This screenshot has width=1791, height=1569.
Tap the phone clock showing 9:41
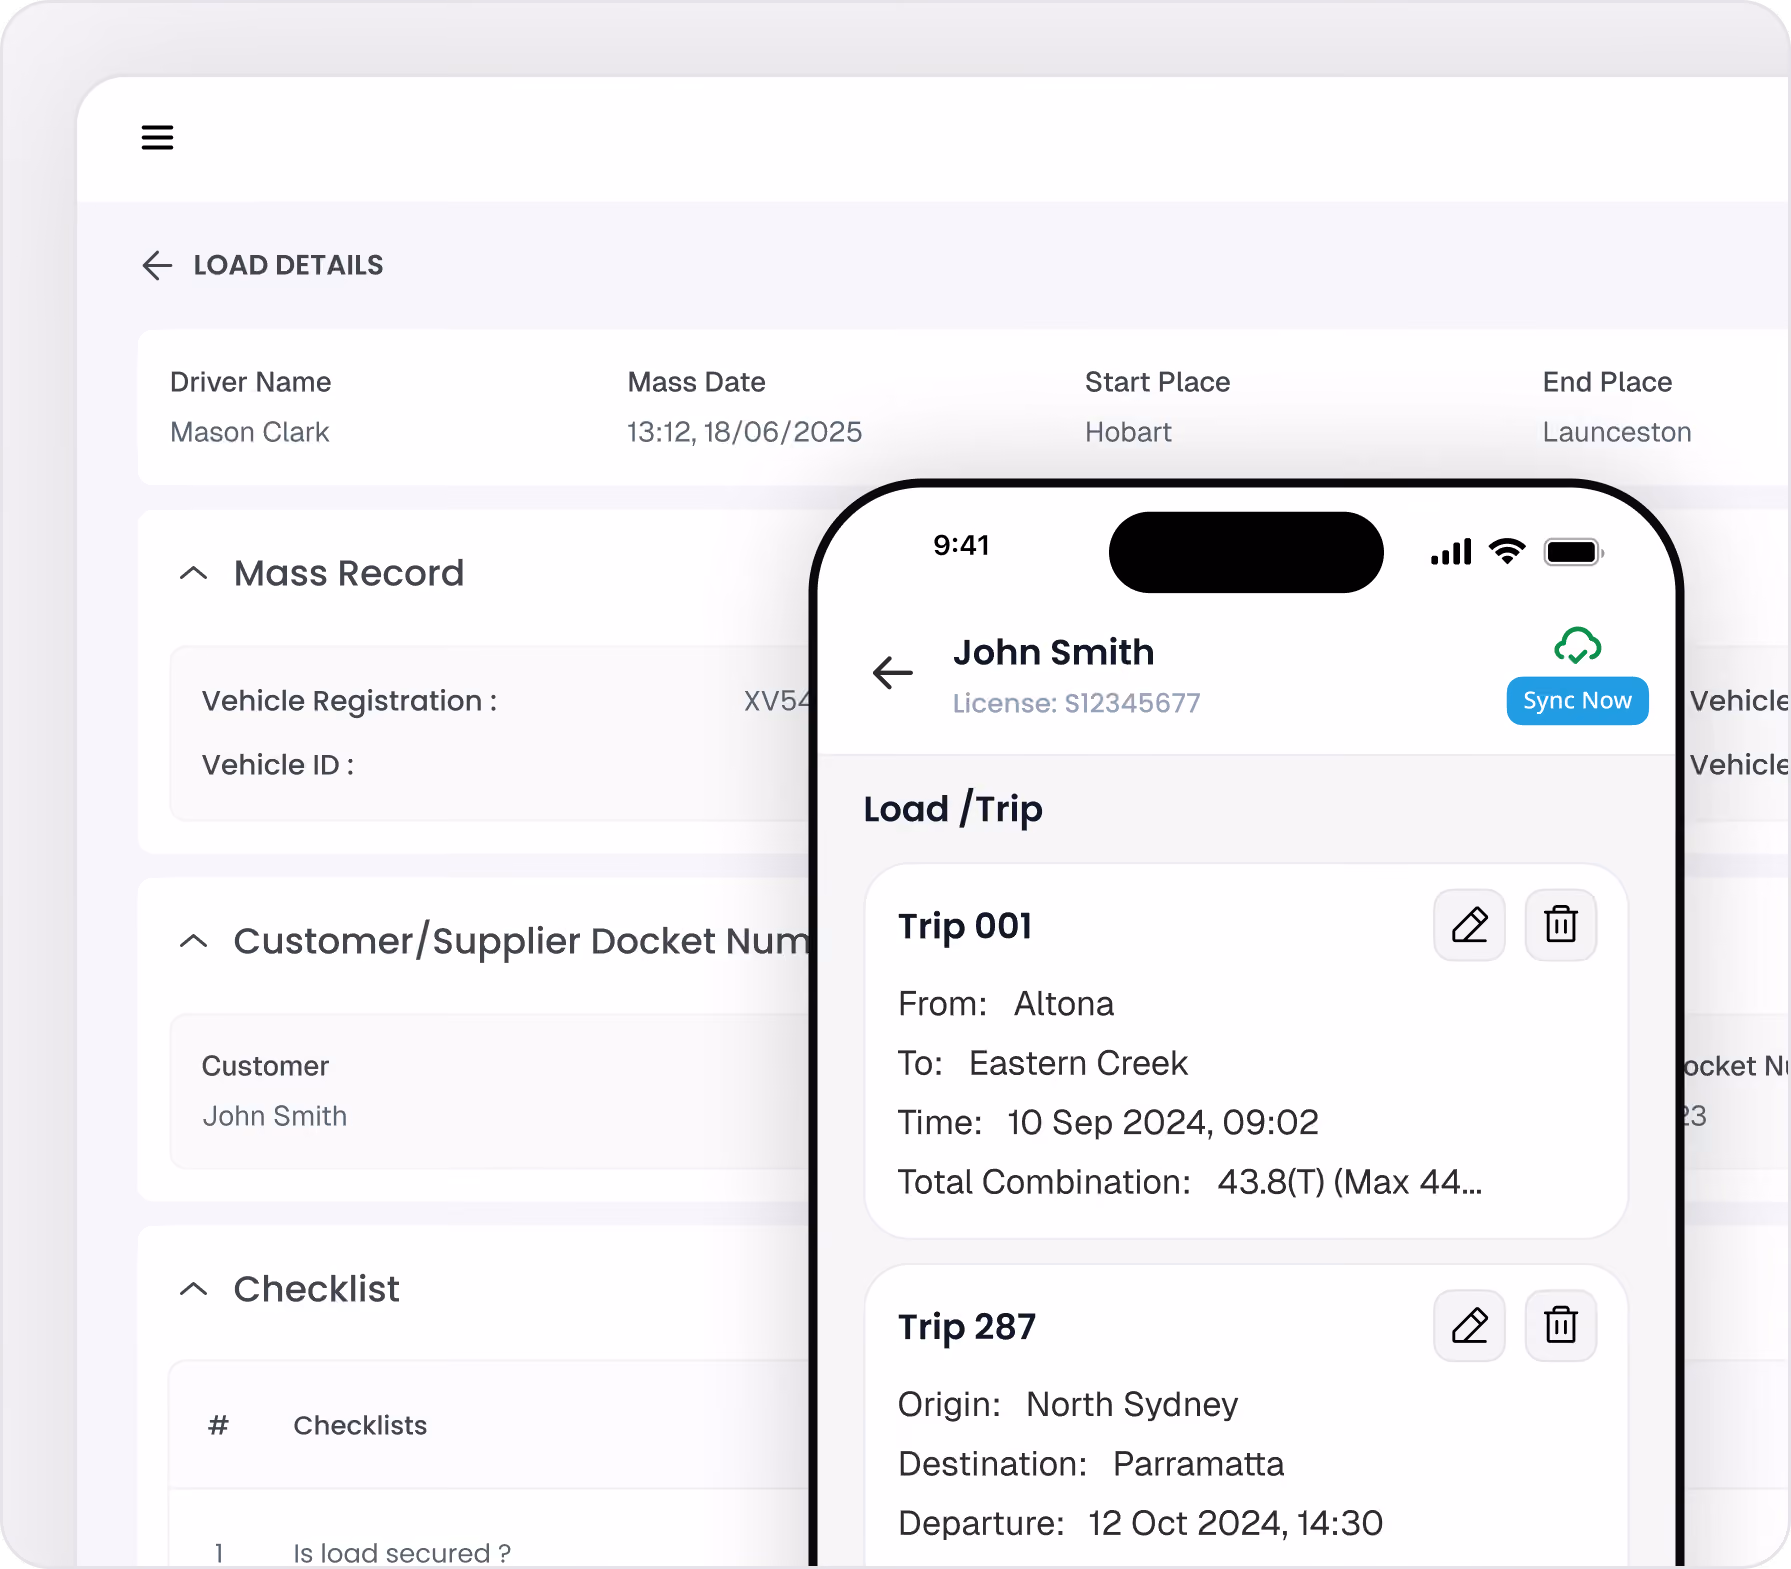pyautogui.click(x=961, y=545)
